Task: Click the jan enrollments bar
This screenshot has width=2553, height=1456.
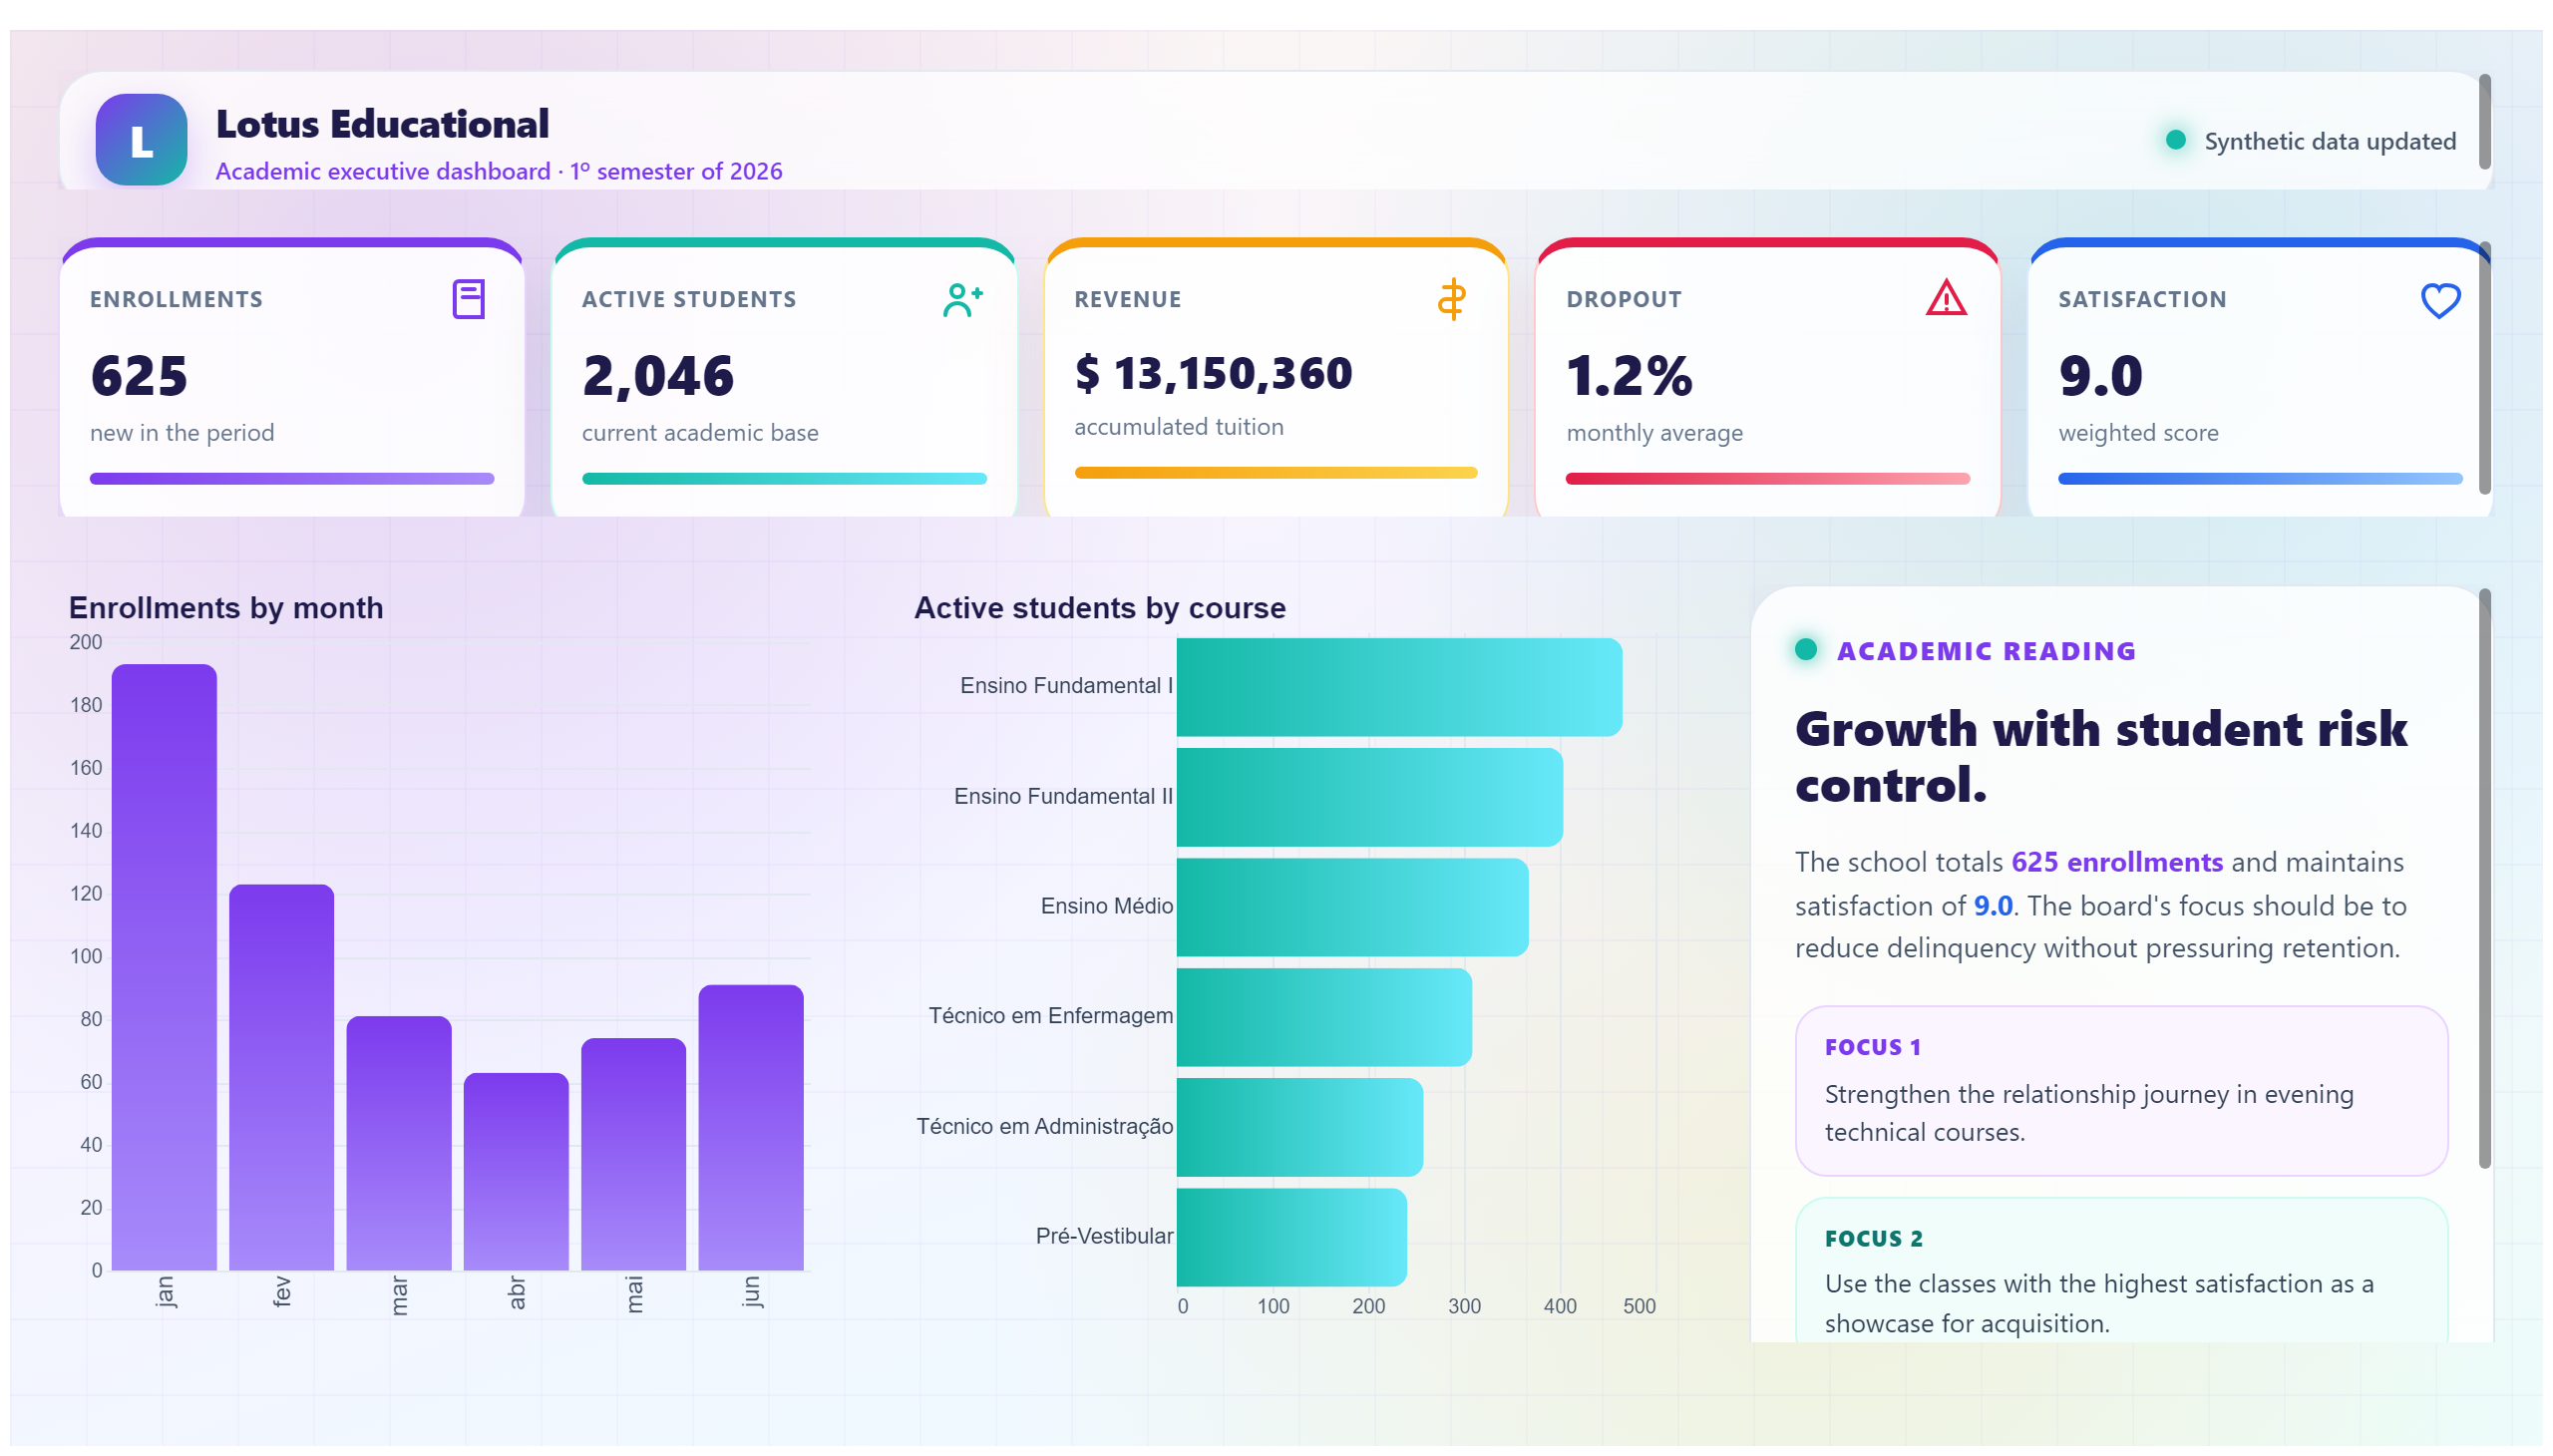Action: coord(164,967)
